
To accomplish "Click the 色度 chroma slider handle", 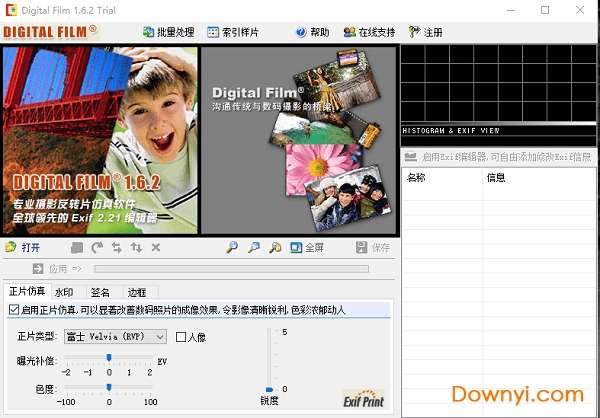I will coord(109,387).
